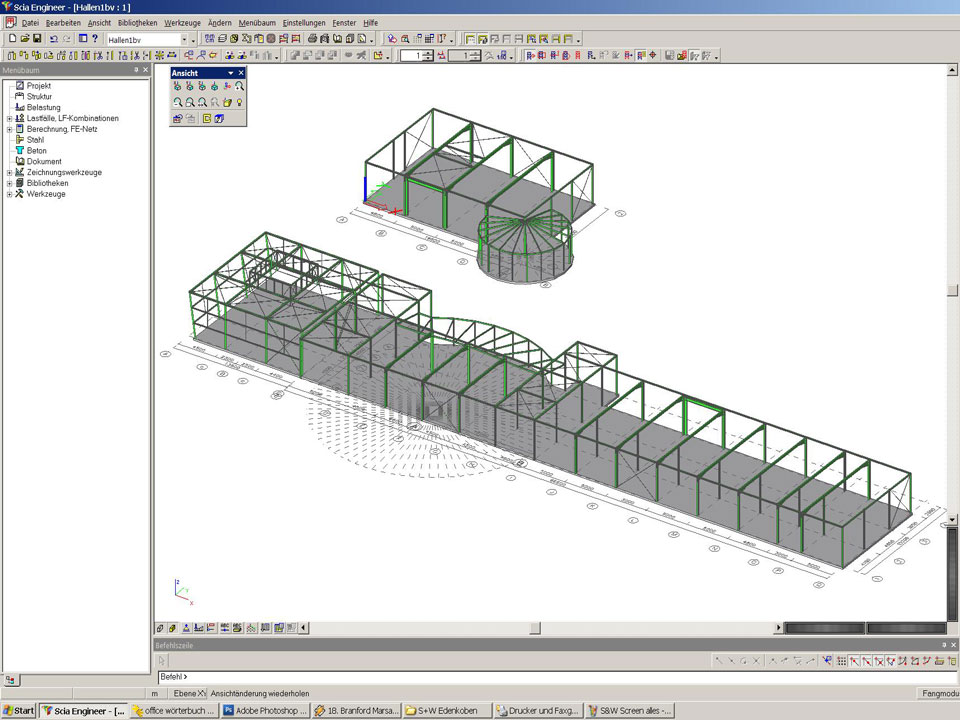Select Belastung in the tree
The image size is (960, 720).
point(43,108)
